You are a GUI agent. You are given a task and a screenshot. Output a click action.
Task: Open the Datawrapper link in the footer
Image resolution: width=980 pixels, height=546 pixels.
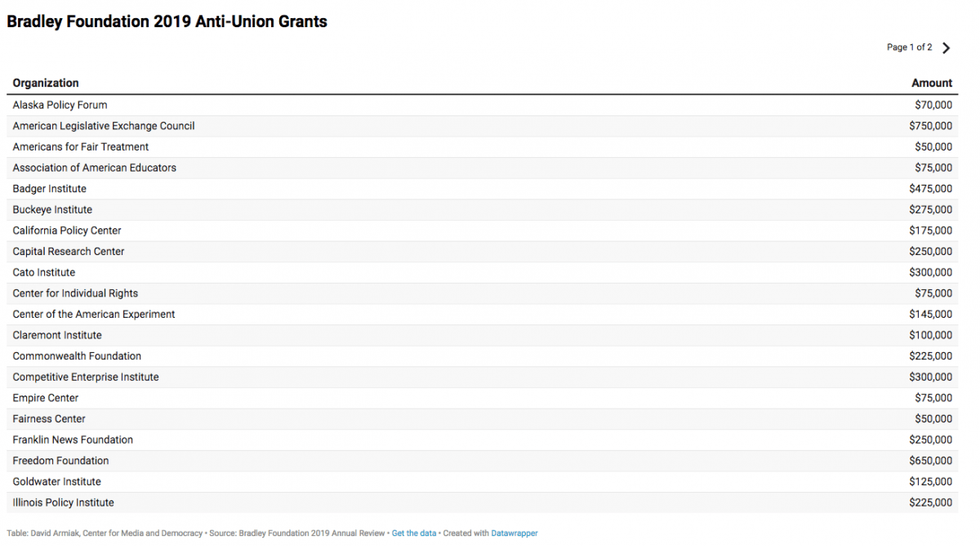[x=514, y=533]
